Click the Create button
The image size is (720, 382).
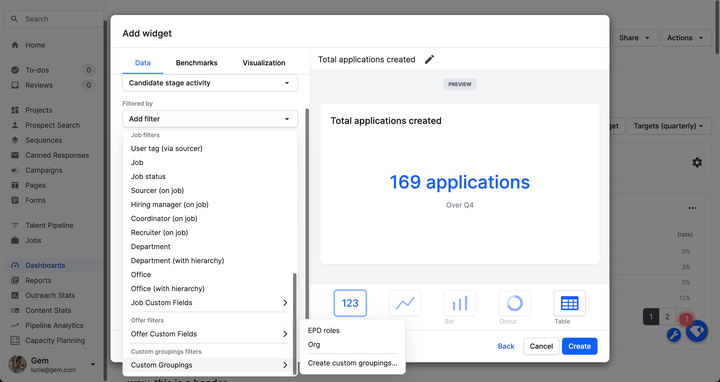pos(579,346)
